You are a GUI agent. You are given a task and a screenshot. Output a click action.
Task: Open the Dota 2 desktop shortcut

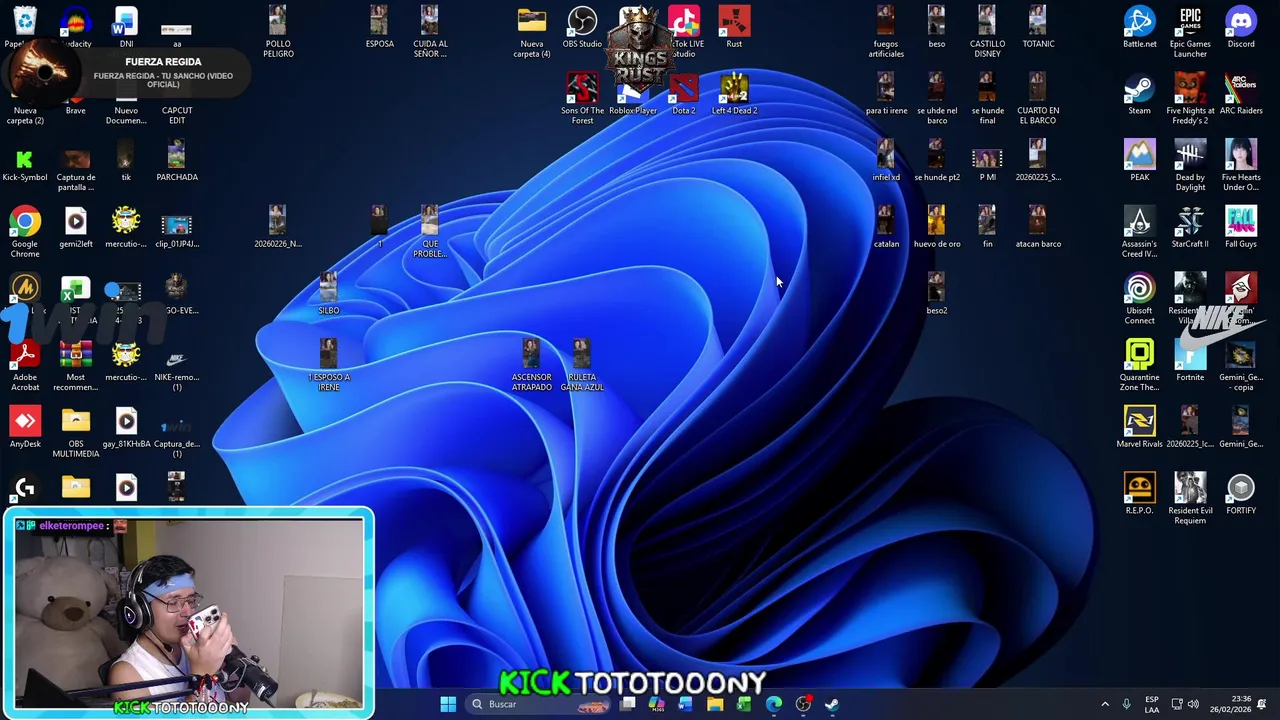tap(684, 95)
